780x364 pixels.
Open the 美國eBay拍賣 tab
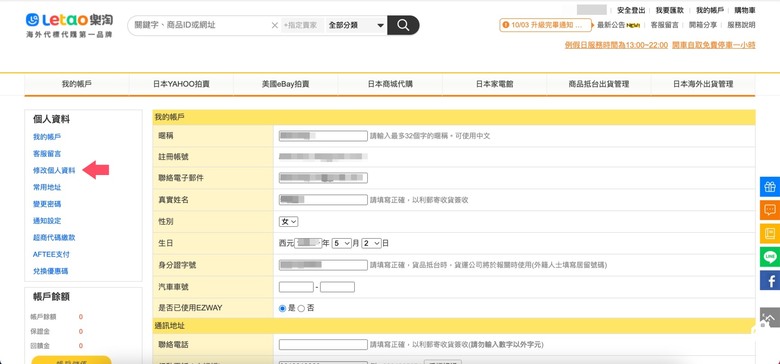[286, 84]
